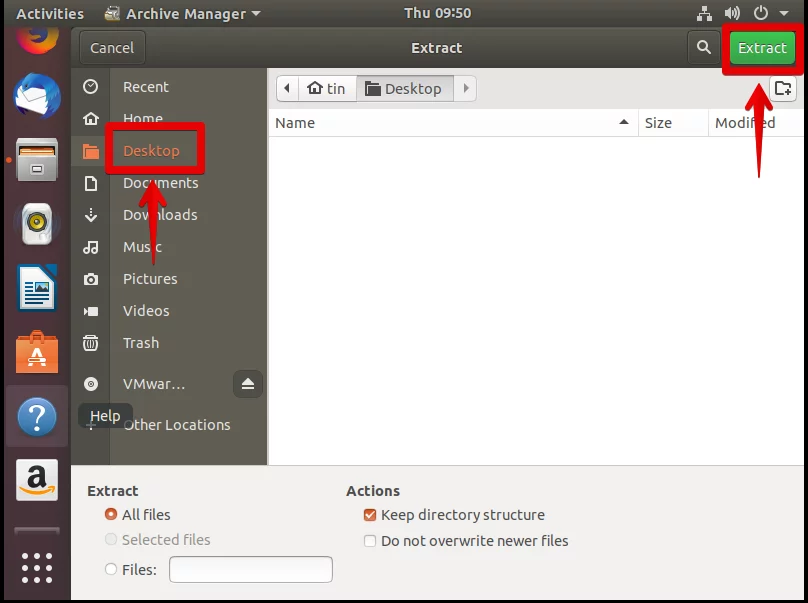The width and height of the screenshot is (808, 603).
Task: Create a new folder with folder-plus icon
Action: point(783,89)
